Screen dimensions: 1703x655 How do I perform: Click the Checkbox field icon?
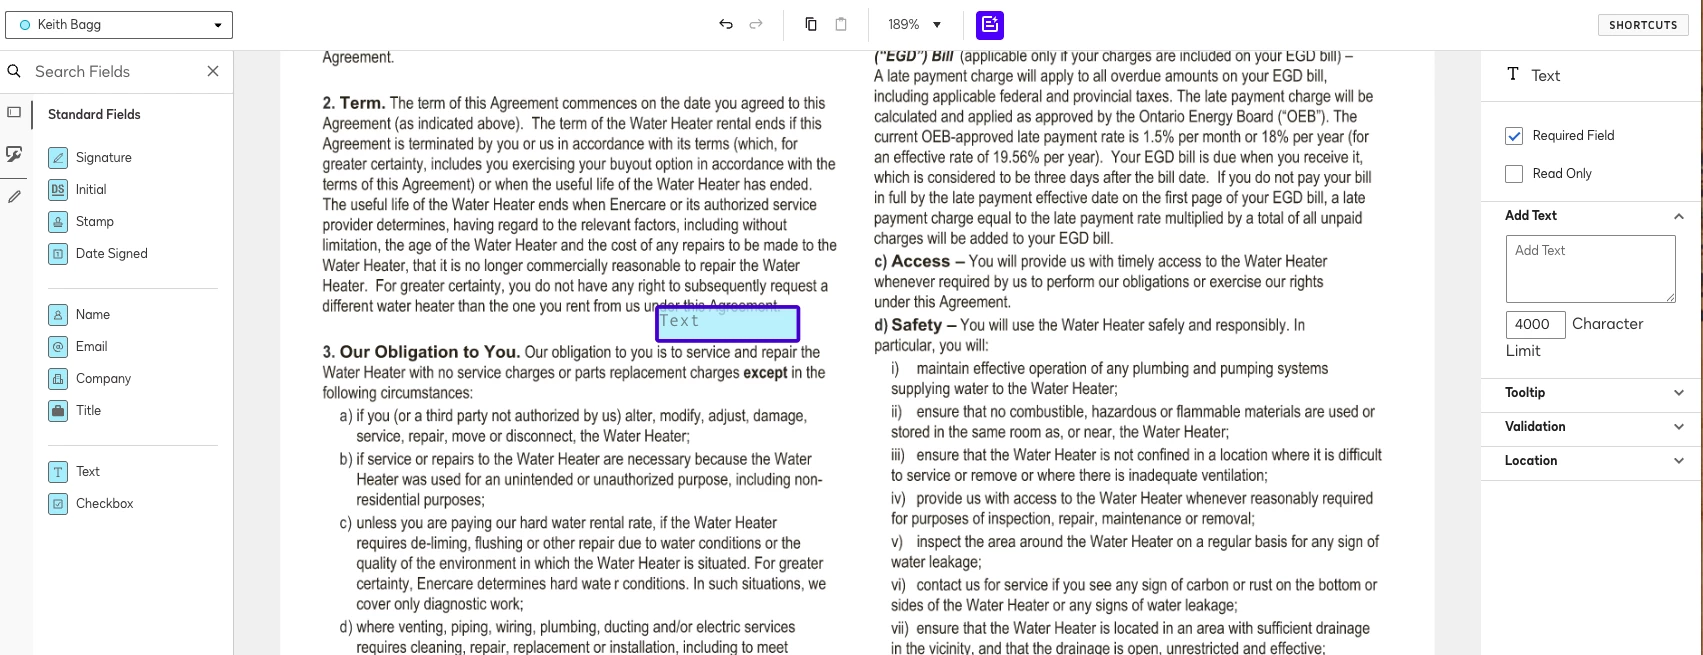click(x=58, y=504)
